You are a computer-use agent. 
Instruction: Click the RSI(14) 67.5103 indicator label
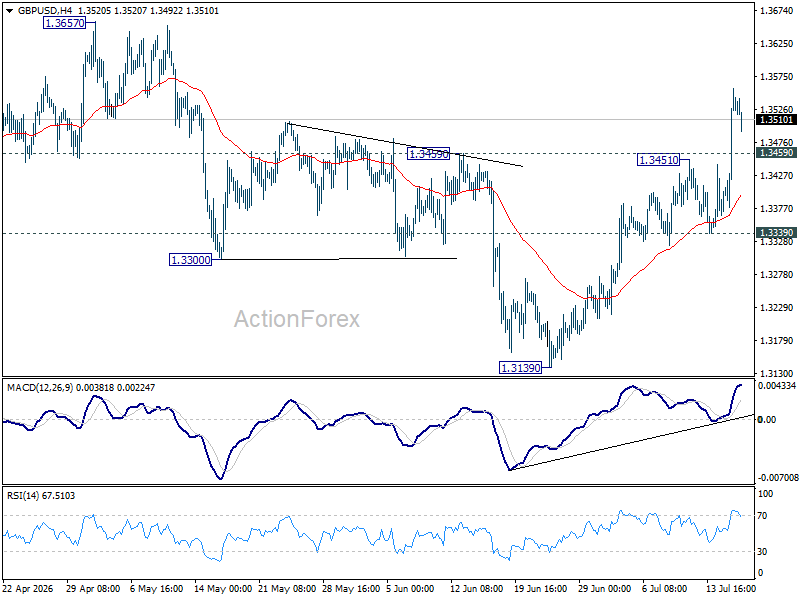coord(41,496)
